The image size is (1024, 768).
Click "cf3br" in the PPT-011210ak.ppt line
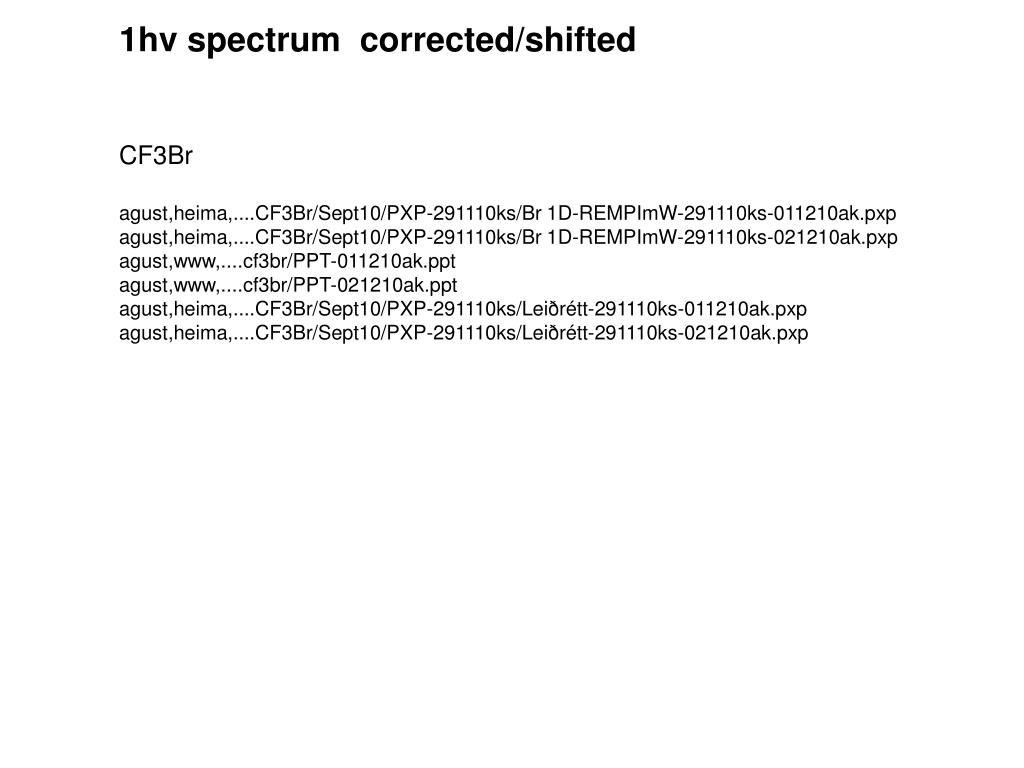[x=264, y=262]
